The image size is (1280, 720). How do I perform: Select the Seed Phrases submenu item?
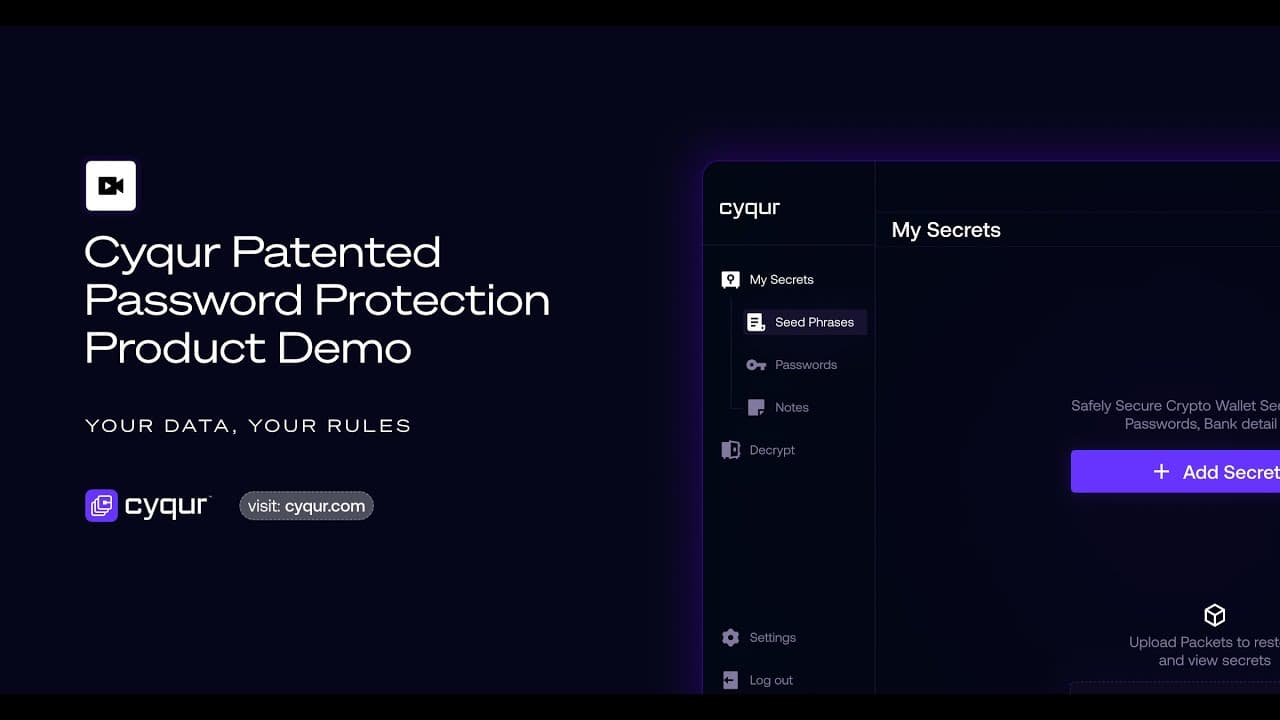tap(803, 322)
